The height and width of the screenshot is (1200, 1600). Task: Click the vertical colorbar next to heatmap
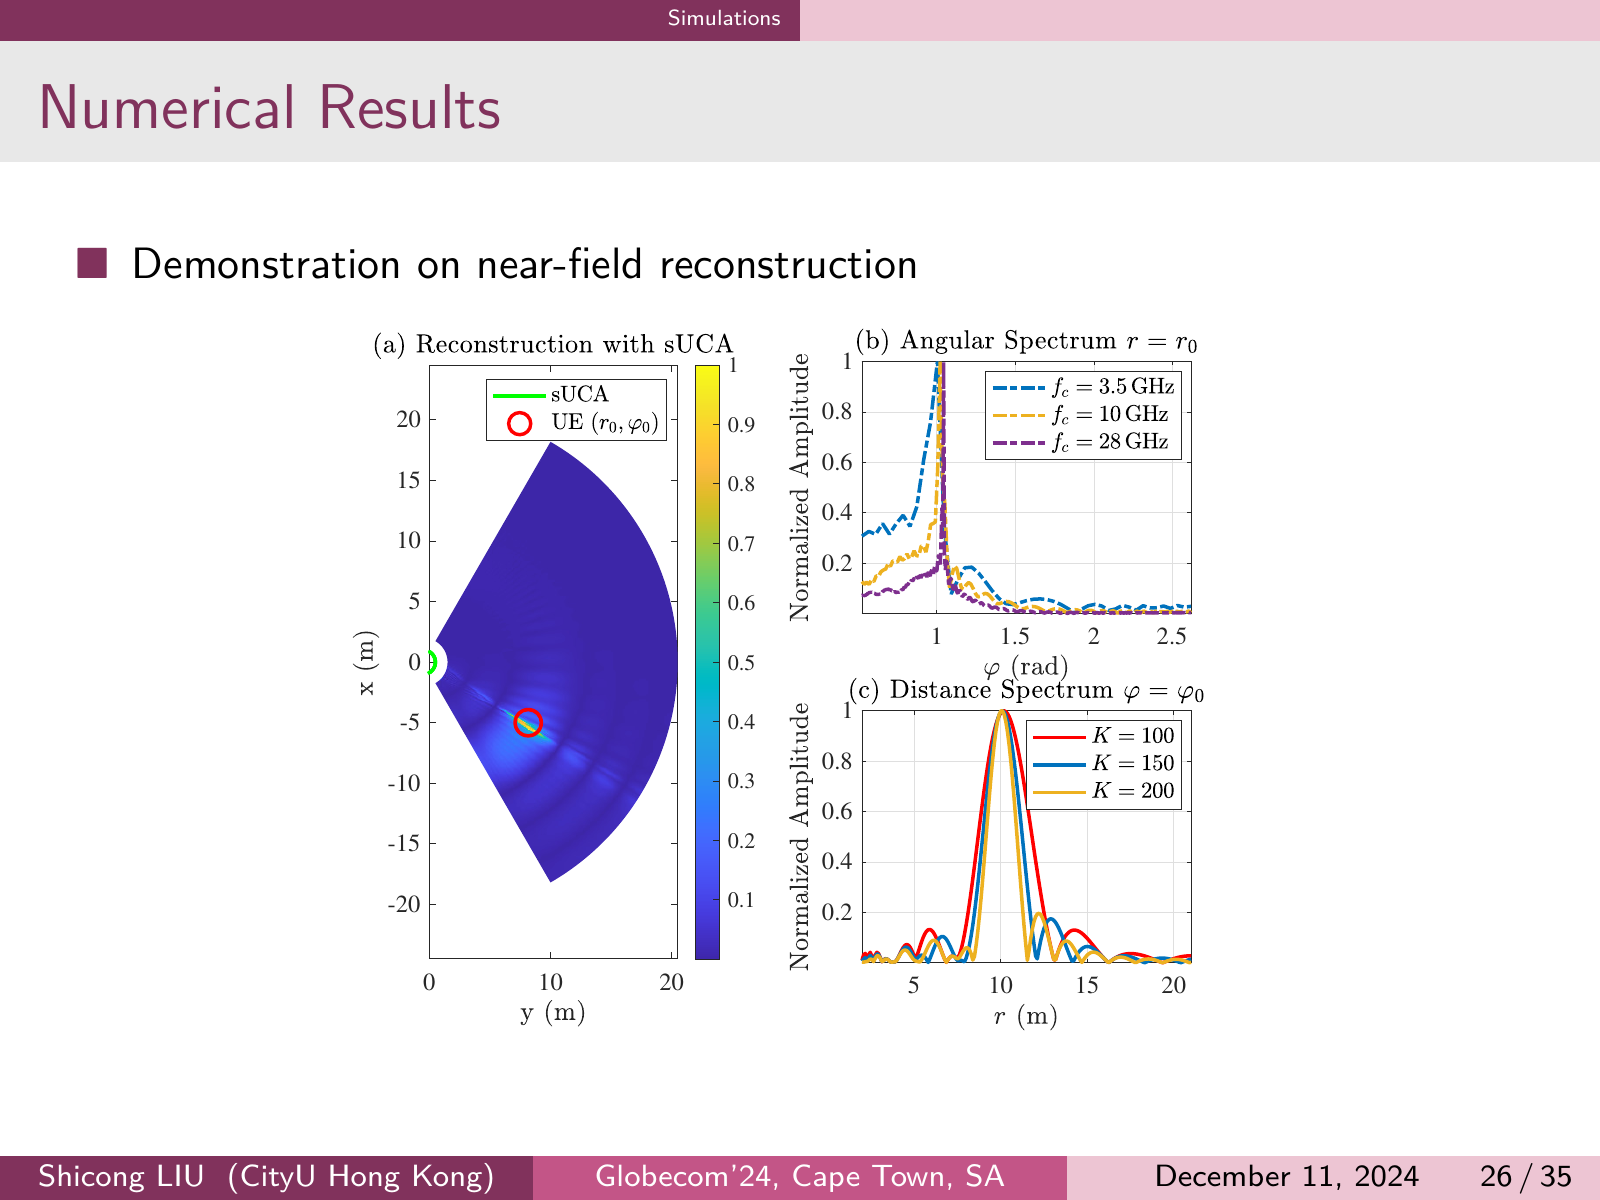[x=707, y=662]
